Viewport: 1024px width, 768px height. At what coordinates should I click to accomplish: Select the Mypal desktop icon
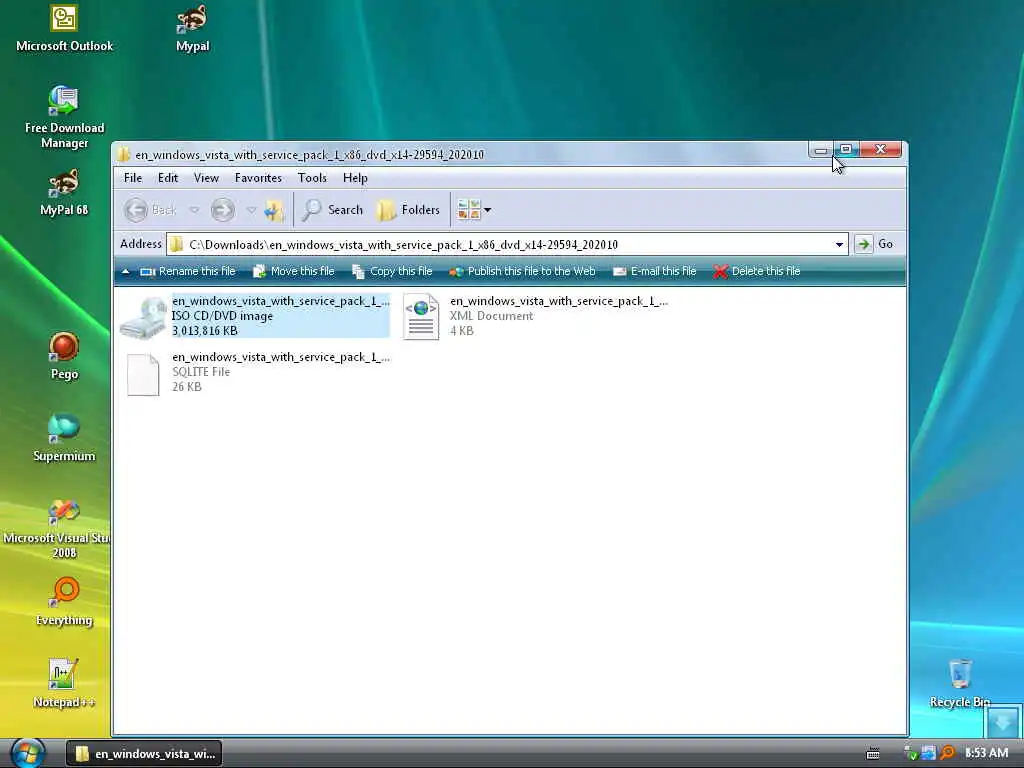click(x=193, y=29)
